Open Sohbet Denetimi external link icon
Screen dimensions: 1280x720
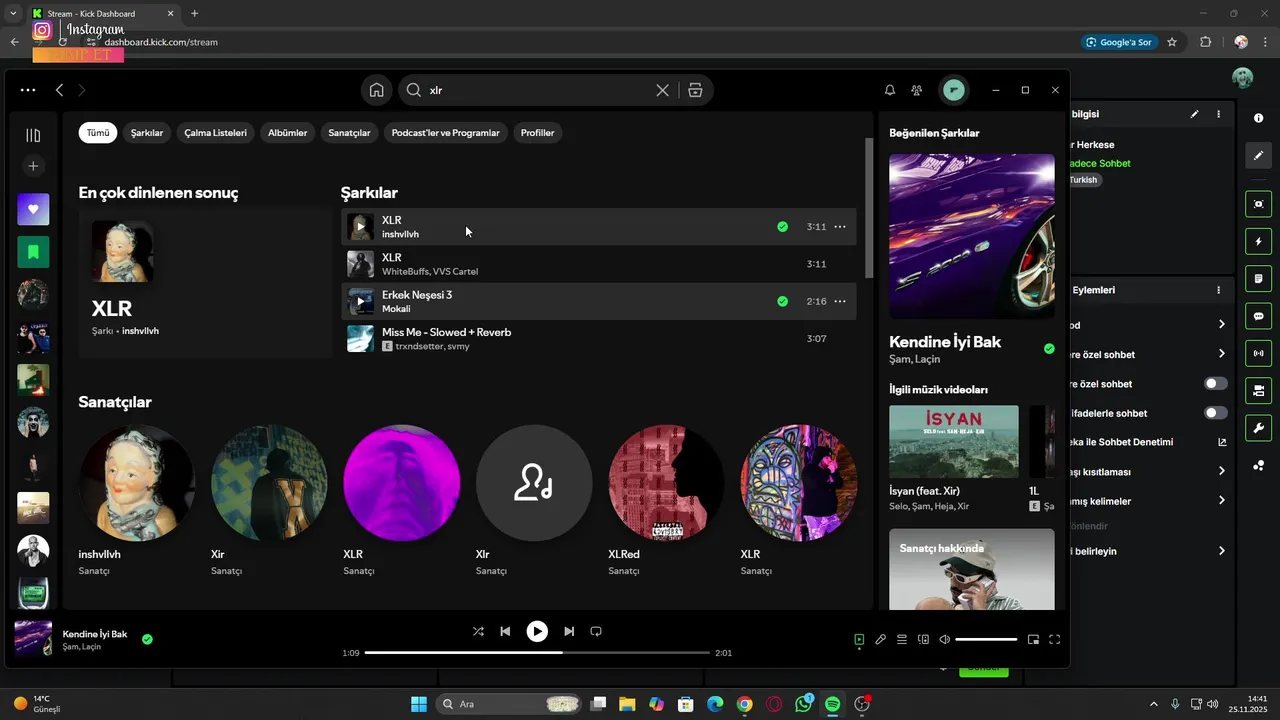[x=1222, y=442]
